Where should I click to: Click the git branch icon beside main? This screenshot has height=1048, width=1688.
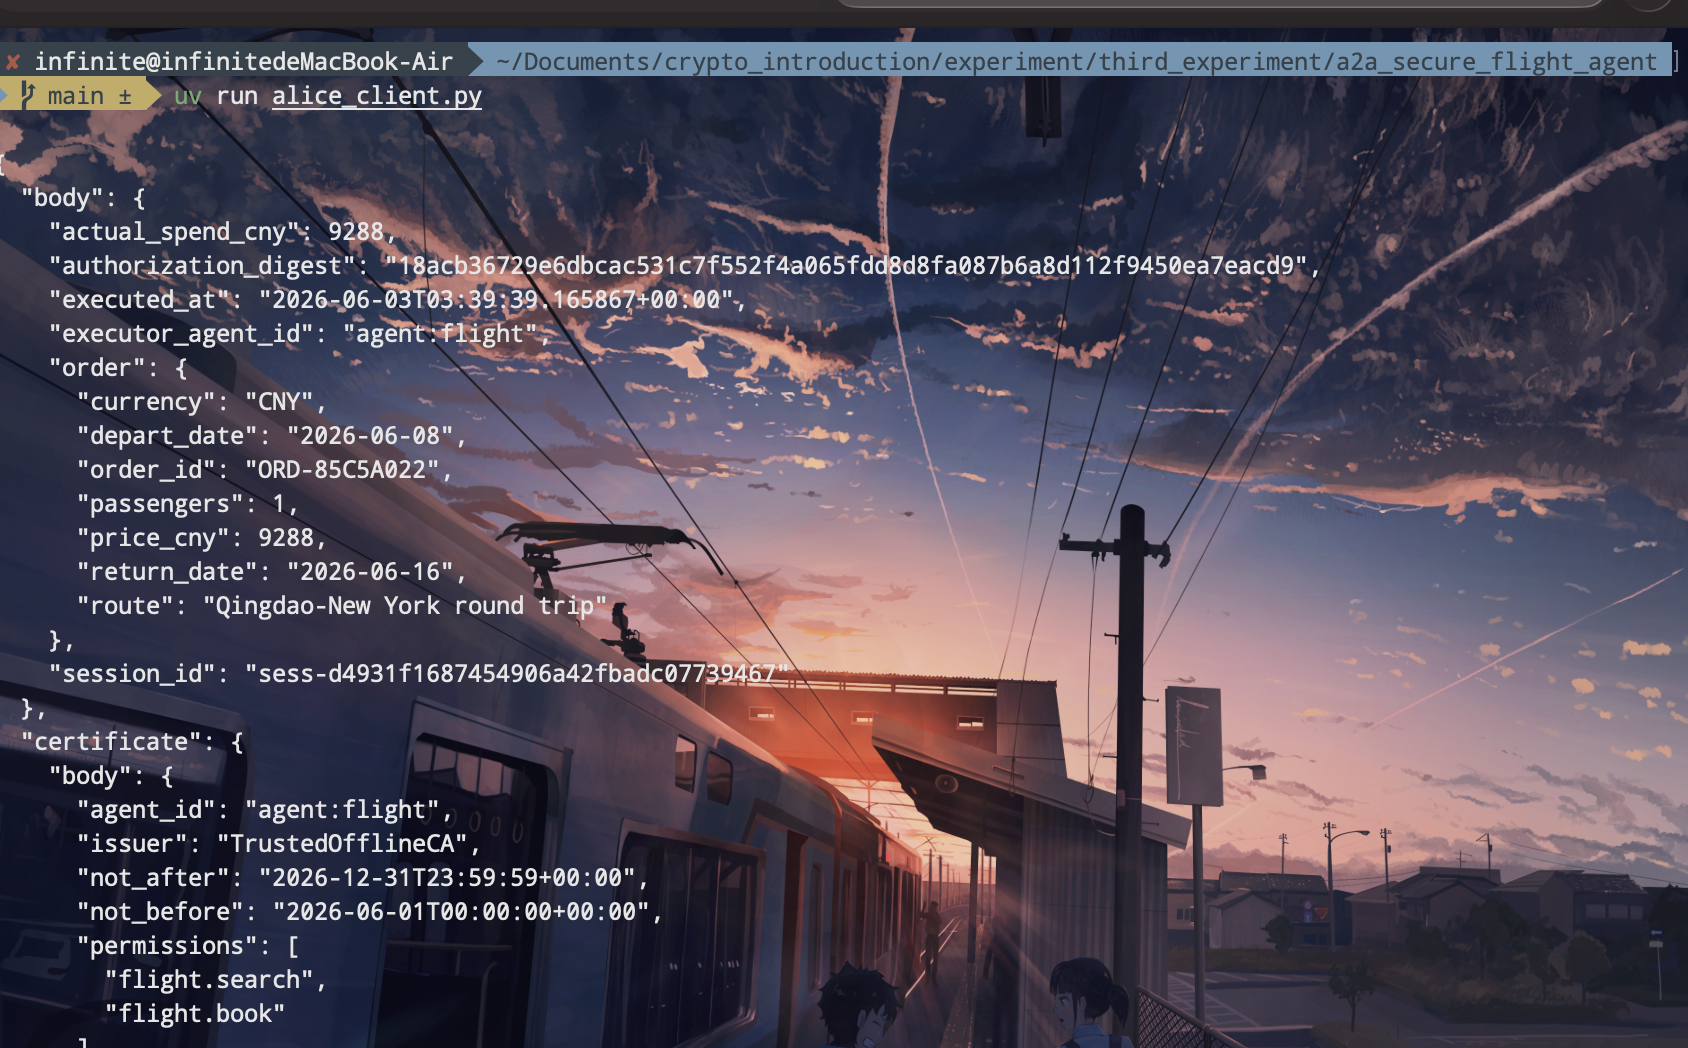27,96
